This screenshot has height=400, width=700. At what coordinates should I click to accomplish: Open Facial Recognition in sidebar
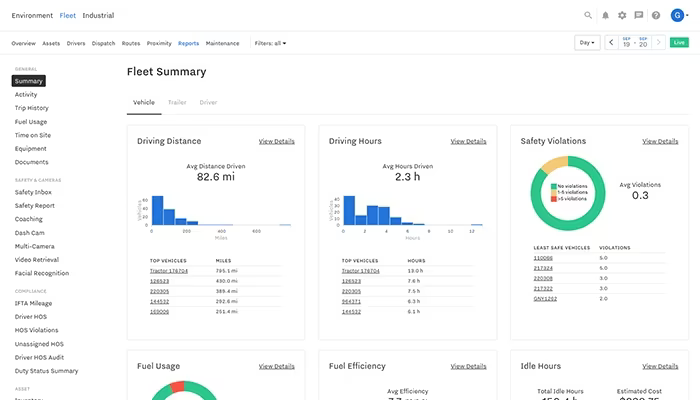coord(42,273)
